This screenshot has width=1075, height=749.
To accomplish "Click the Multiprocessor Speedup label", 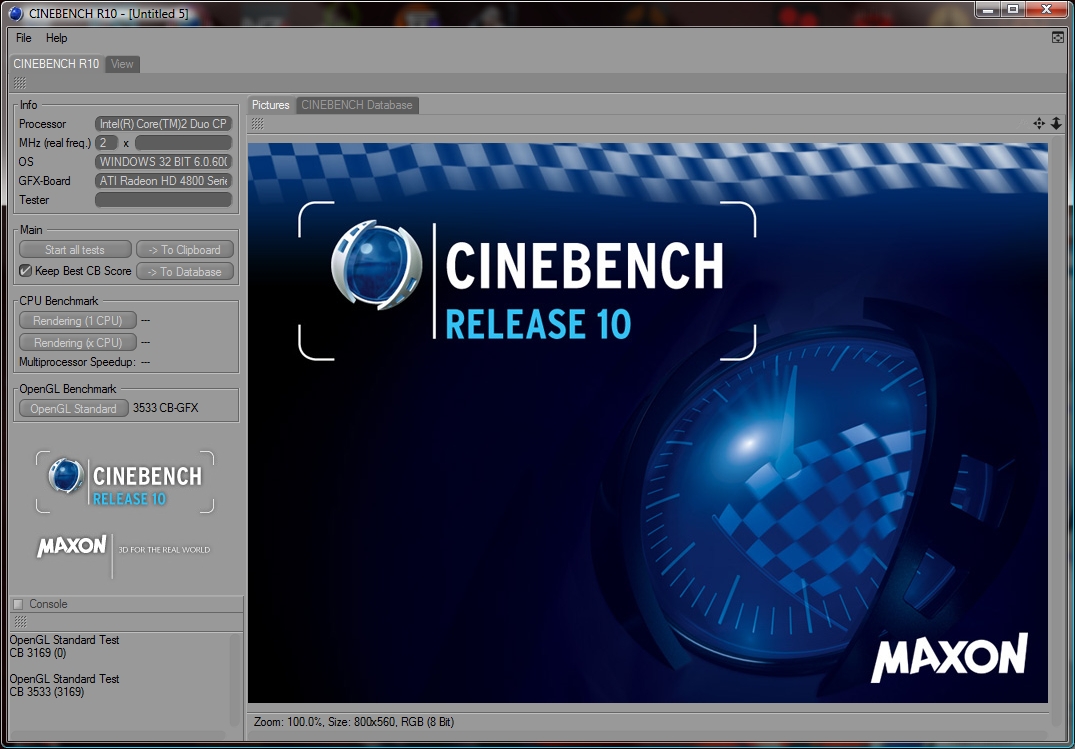I will coord(77,361).
